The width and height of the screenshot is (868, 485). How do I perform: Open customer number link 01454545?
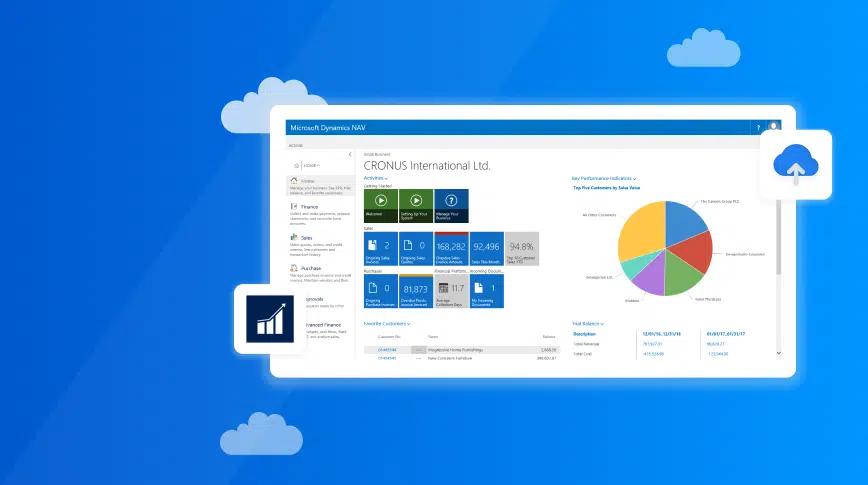tap(387, 358)
